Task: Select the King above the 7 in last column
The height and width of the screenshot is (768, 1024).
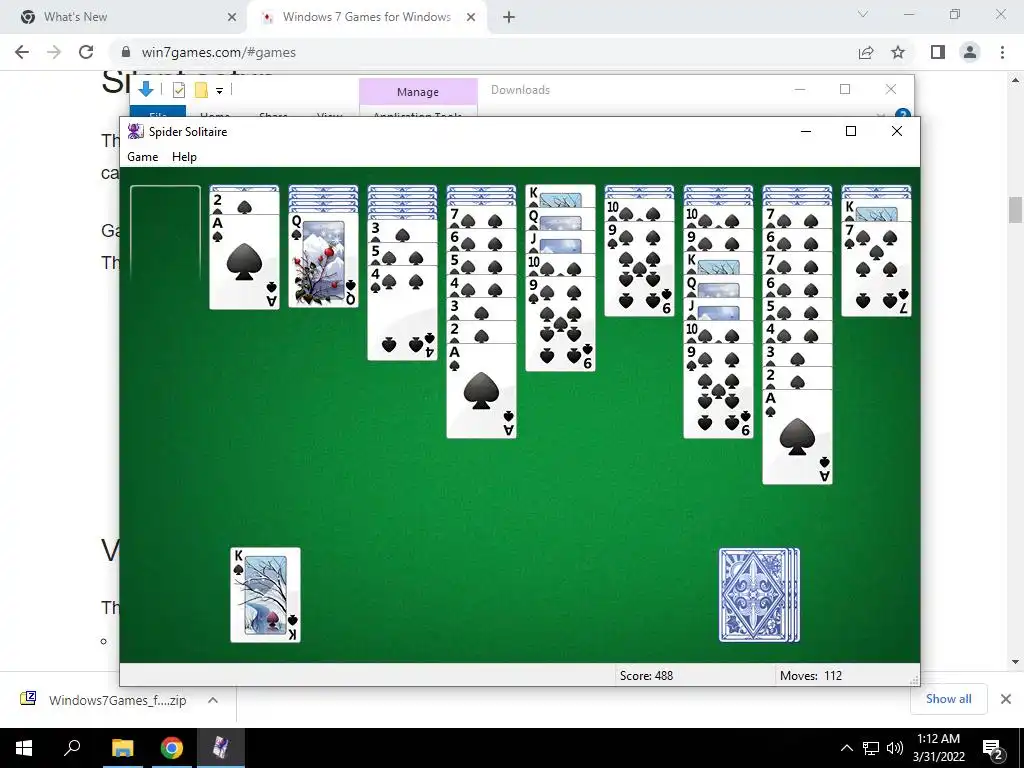Action: click(876, 210)
